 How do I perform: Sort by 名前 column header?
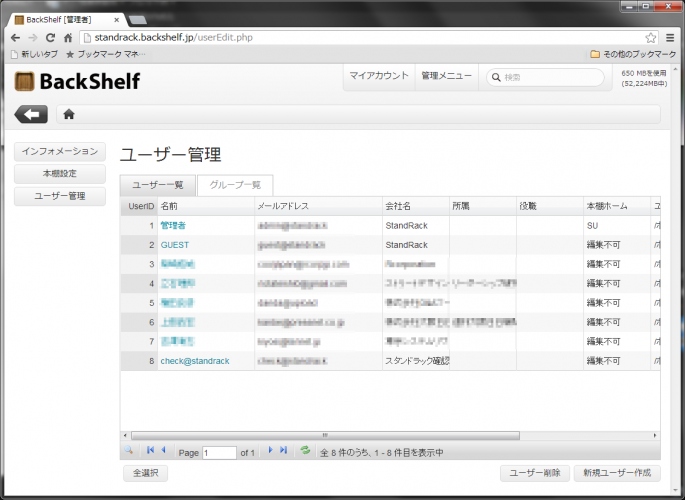pyautogui.click(x=206, y=206)
